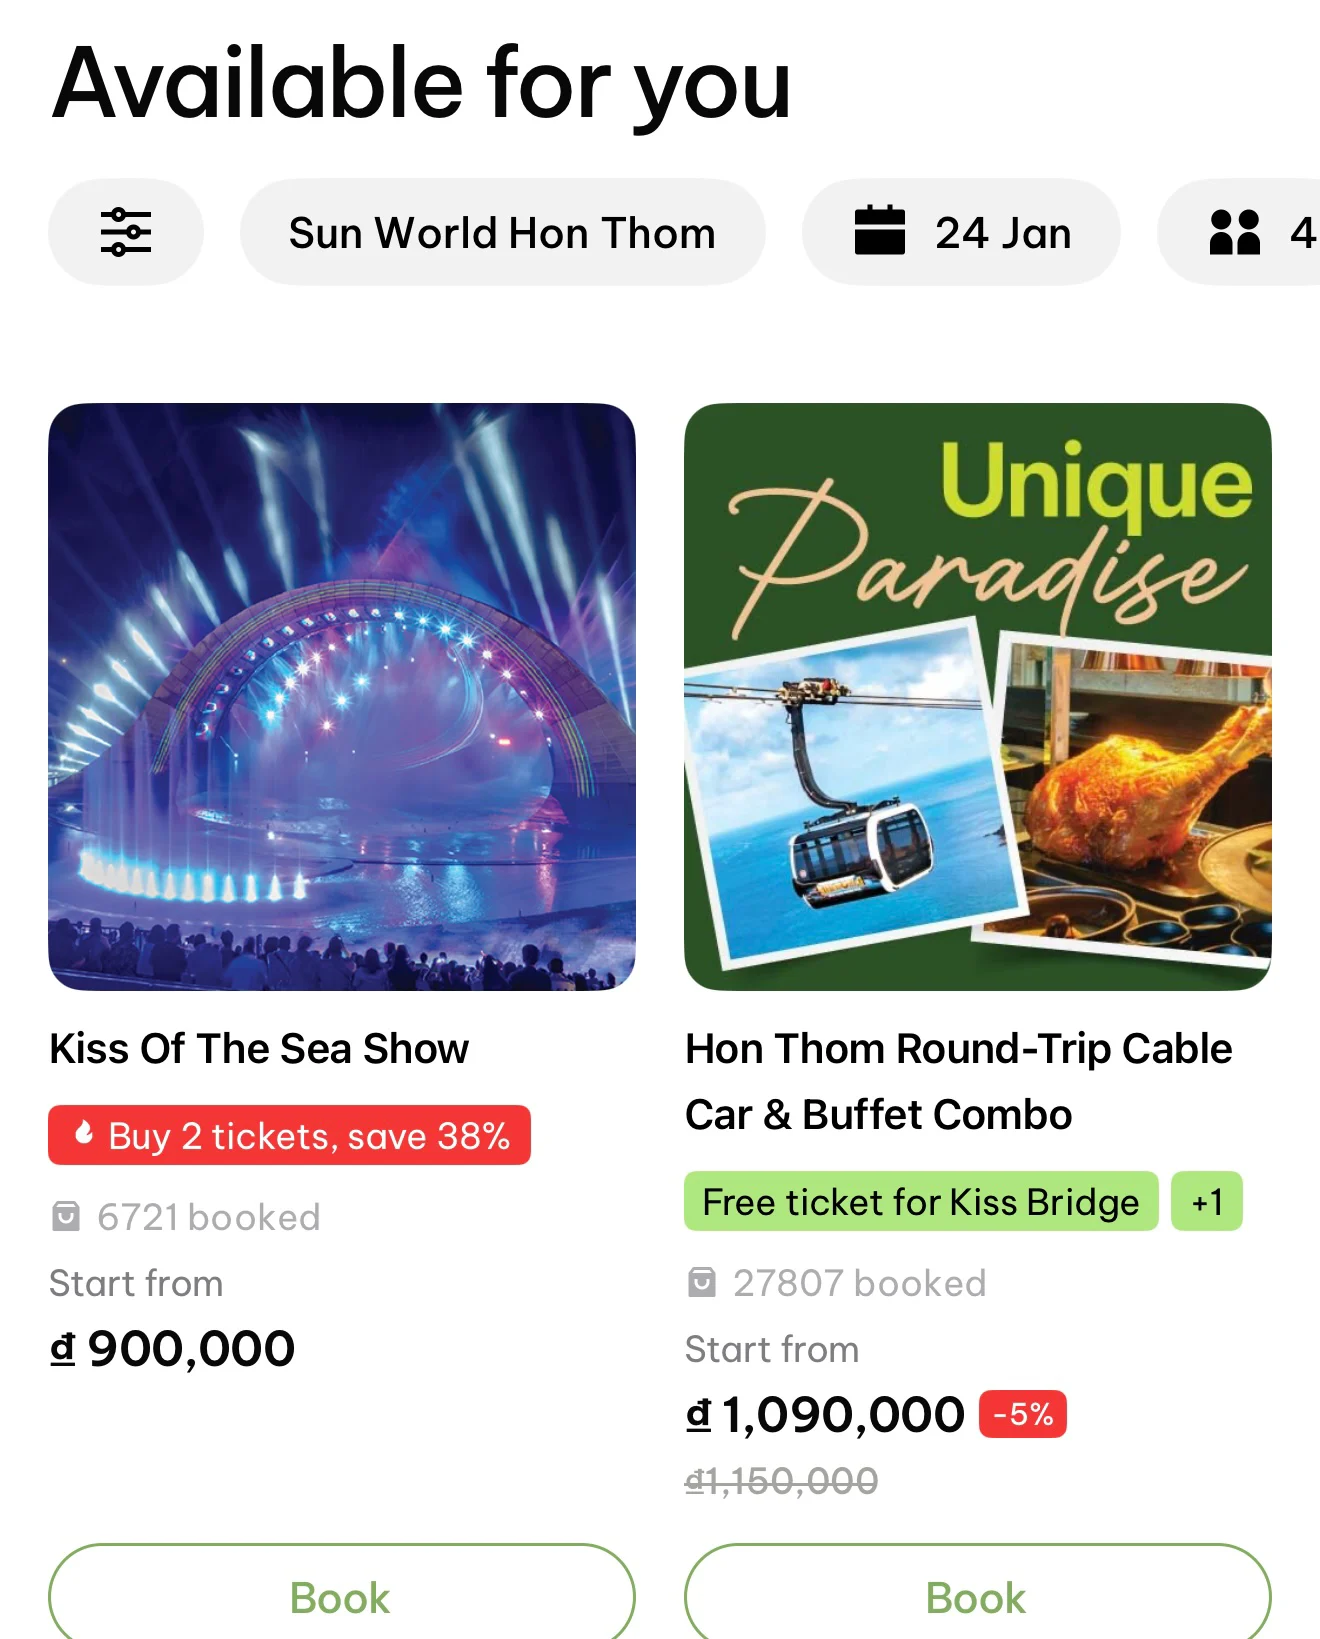Image resolution: width=1320 pixels, height=1639 pixels.
Task: Click the ₫ 900,000 starting price
Action: tap(173, 1348)
